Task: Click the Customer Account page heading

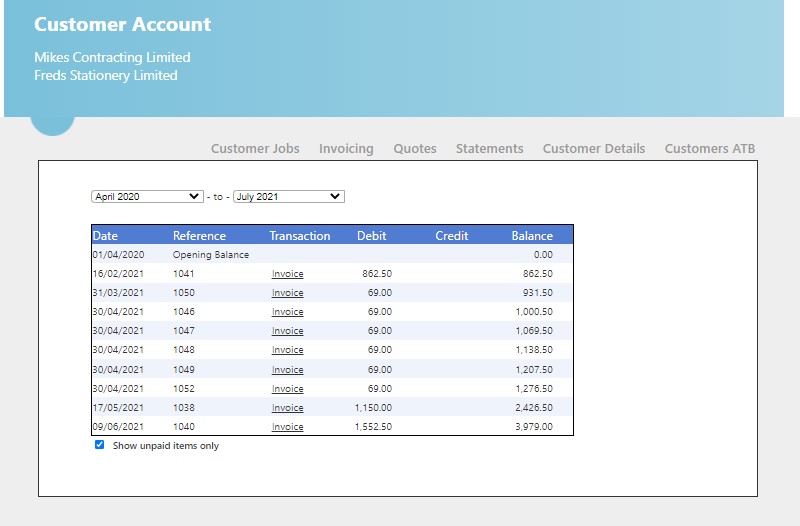Action: (x=122, y=24)
